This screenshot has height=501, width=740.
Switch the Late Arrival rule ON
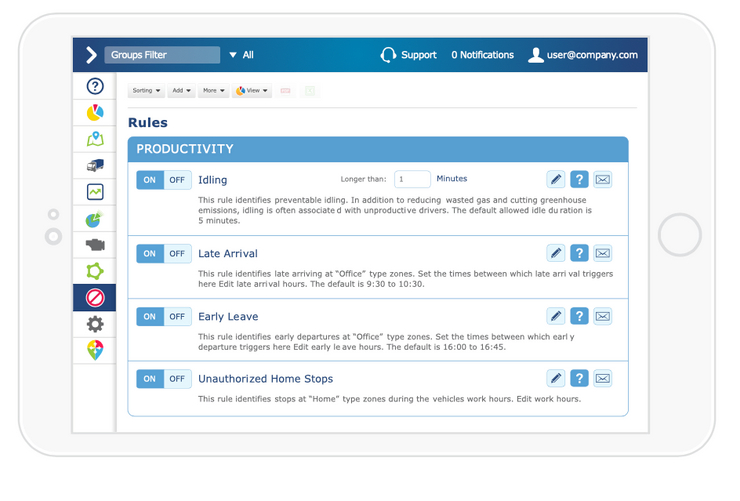point(150,254)
